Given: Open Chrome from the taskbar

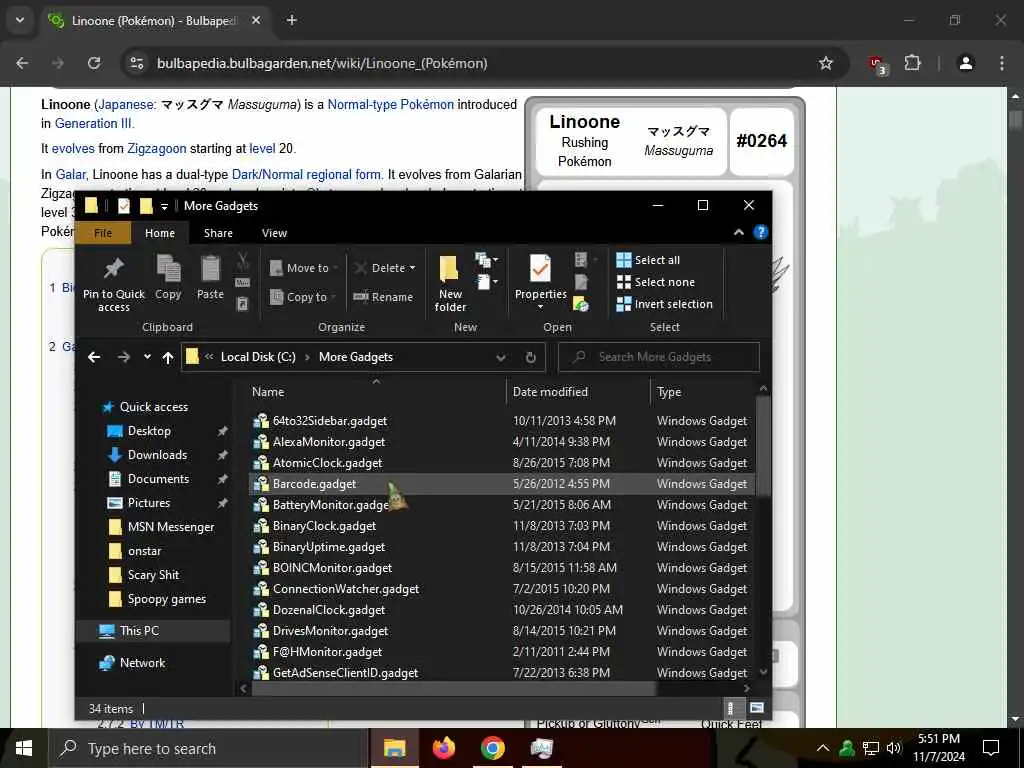Looking at the screenshot, I should 492,748.
